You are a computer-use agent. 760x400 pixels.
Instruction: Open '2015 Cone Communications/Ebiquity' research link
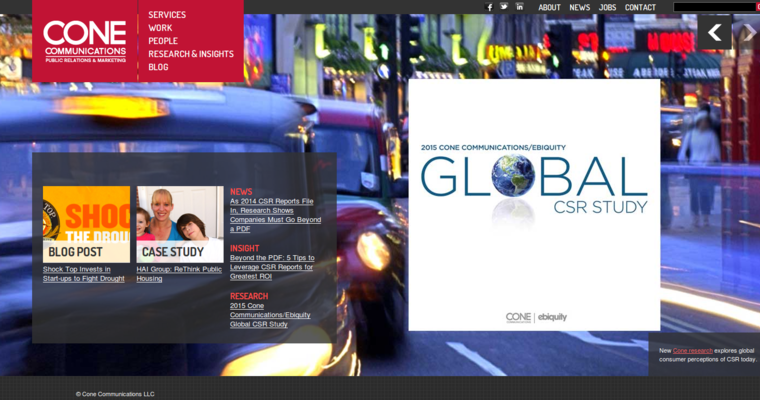coord(270,315)
